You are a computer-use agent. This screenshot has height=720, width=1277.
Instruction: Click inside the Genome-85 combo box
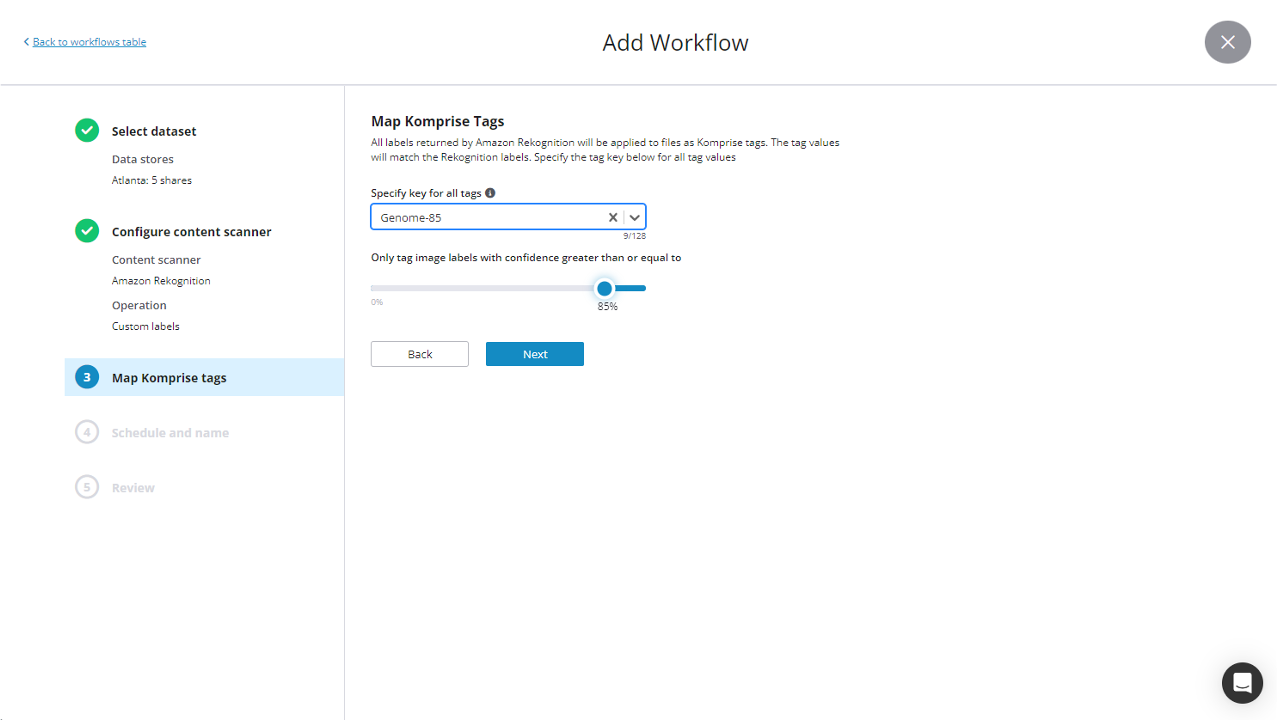click(x=485, y=217)
